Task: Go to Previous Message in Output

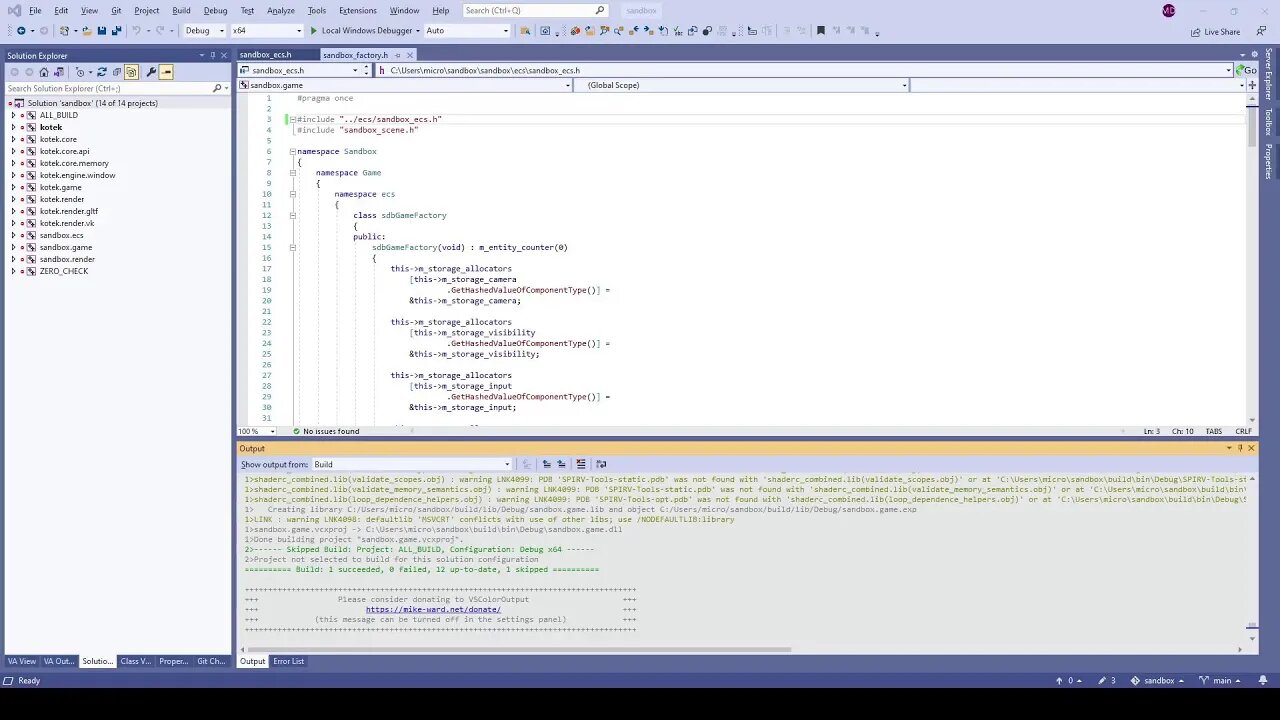Action: tap(546, 464)
